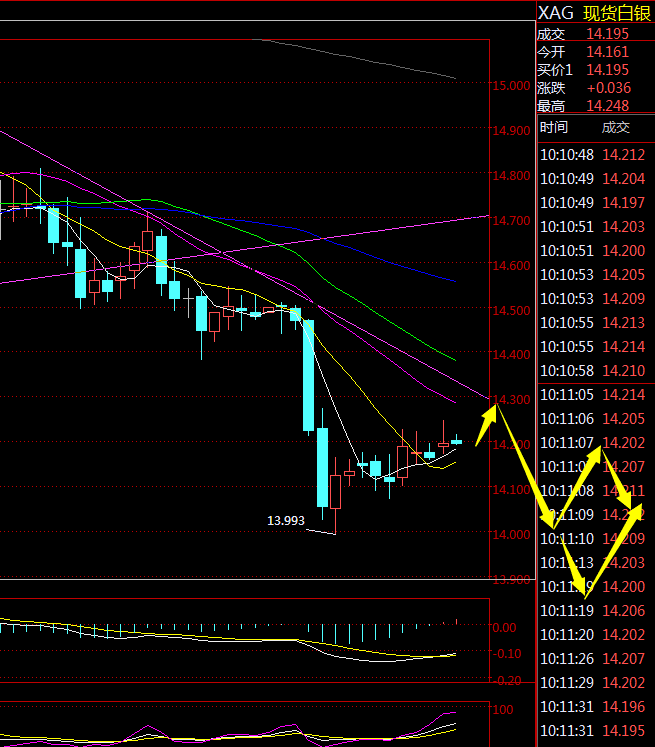Click the 涨跌 change value +0.036

(609, 88)
